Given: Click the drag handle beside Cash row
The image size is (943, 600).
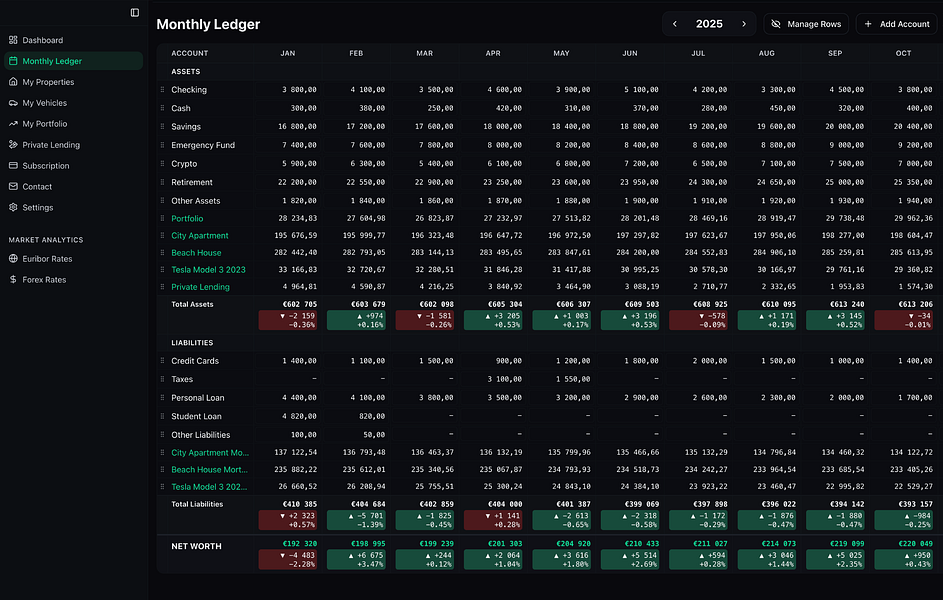Looking at the screenshot, I should click(162, 108).
